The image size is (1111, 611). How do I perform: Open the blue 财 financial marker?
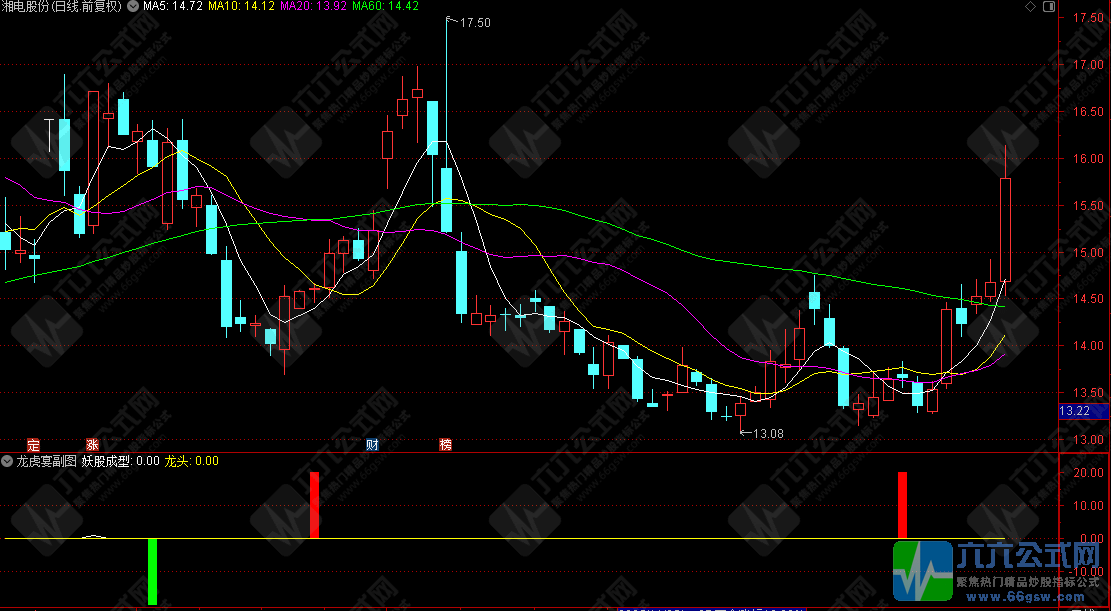point(372,443)
